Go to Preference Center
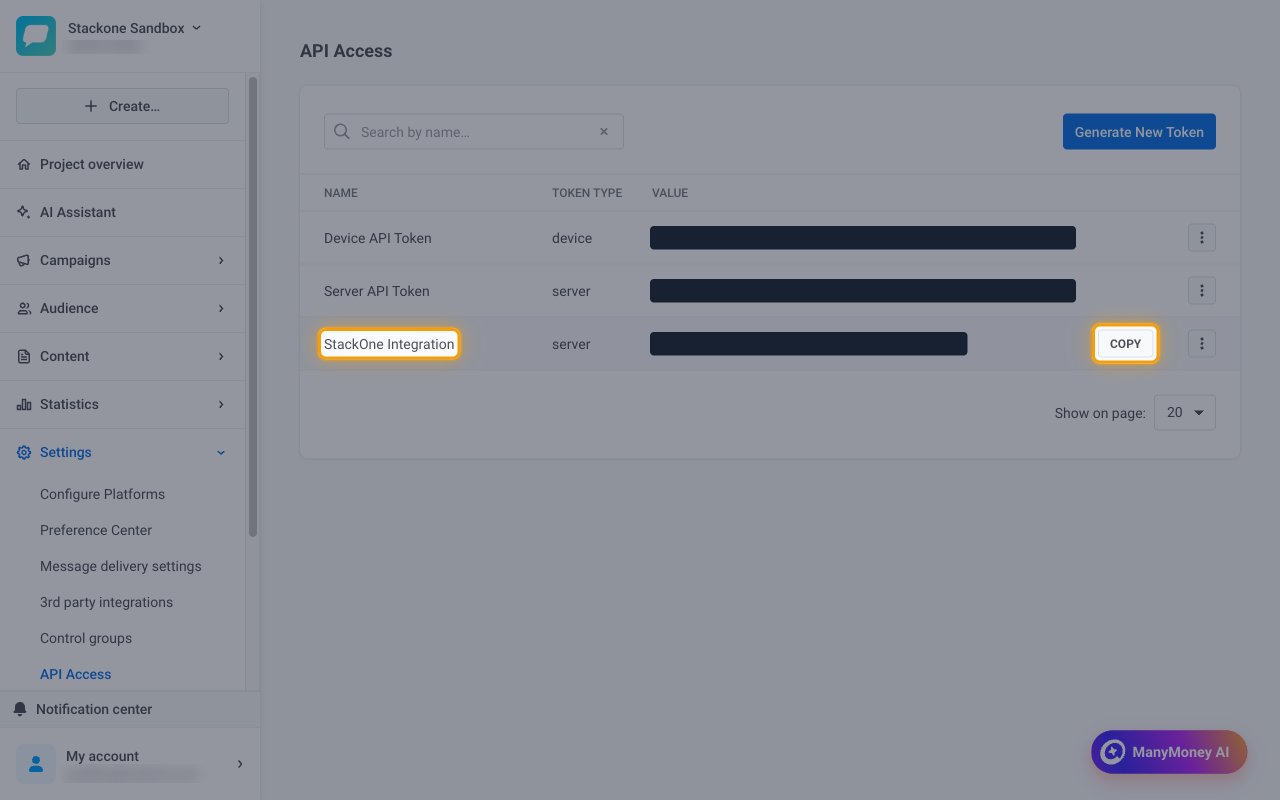 pyautogui.click(x=96, y=530)
